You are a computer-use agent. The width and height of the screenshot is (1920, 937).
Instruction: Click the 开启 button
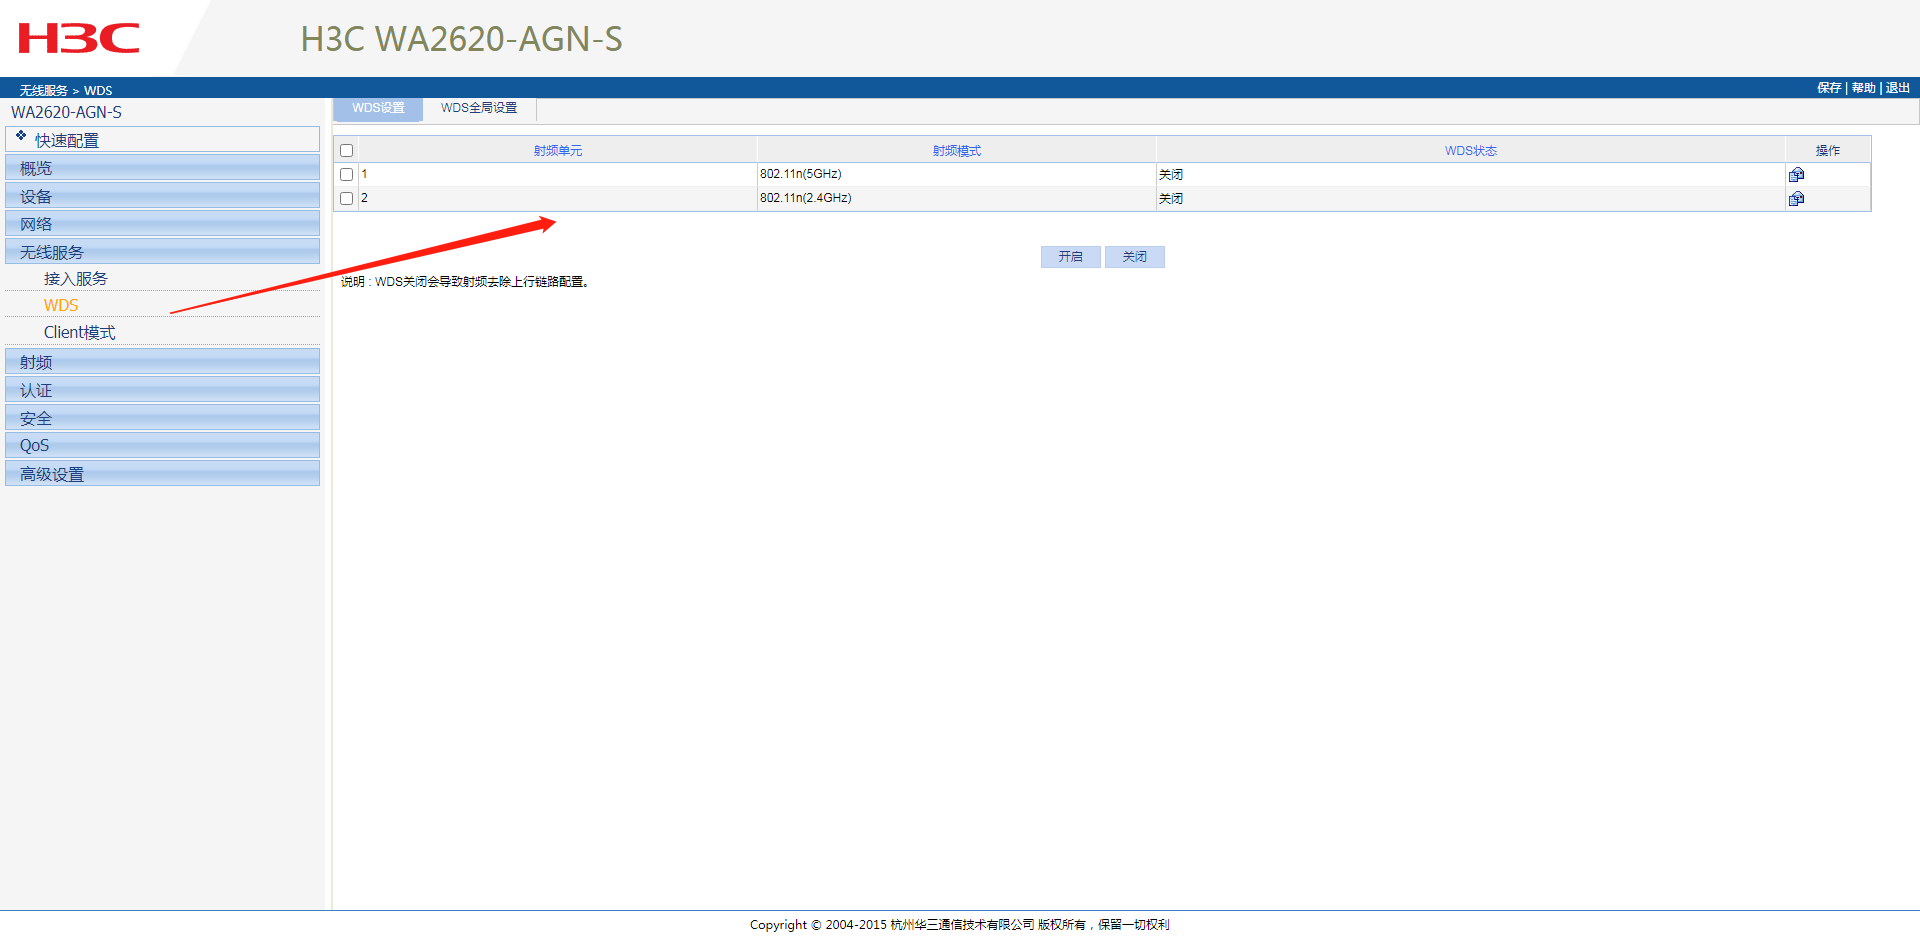tap(1071, 257)
